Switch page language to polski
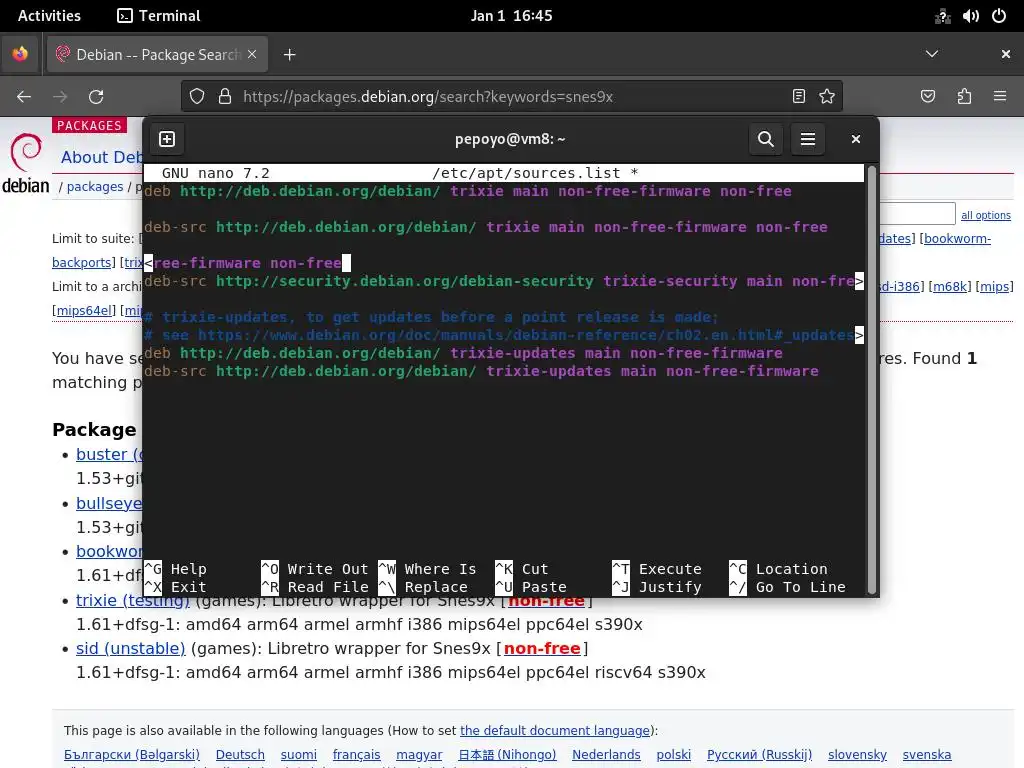The width and height of the screenshot is (1024, 768). pyautogui.click(x=673, y=755)
